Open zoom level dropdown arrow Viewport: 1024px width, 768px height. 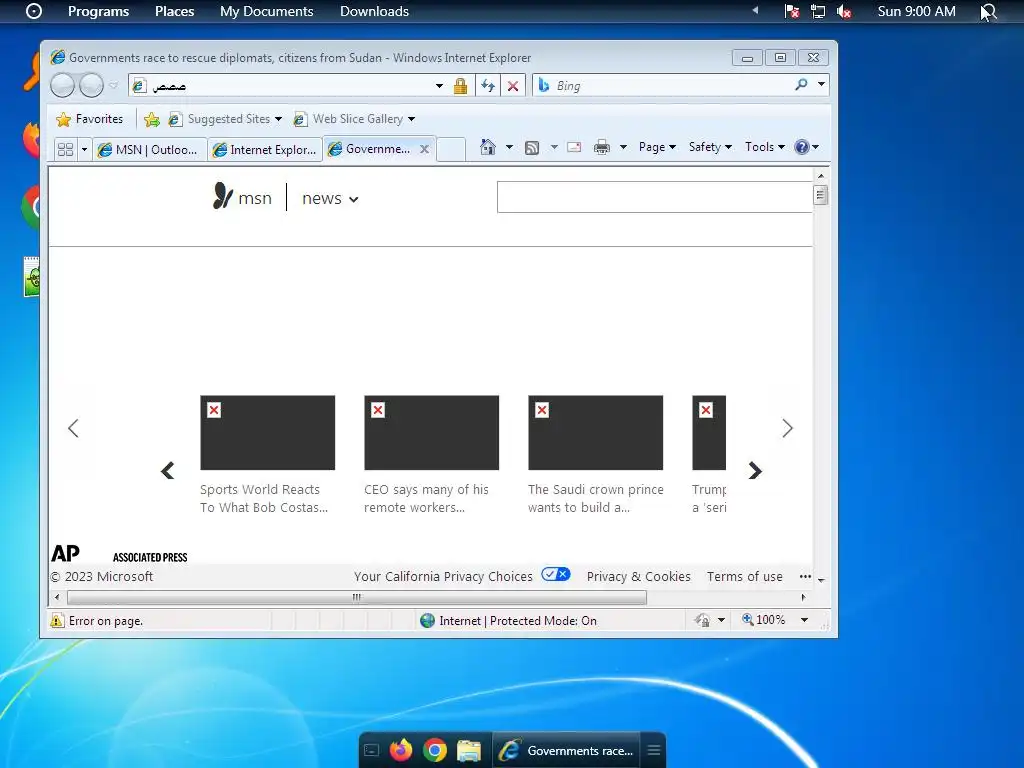pyautogui.click(x=805, y=620)
